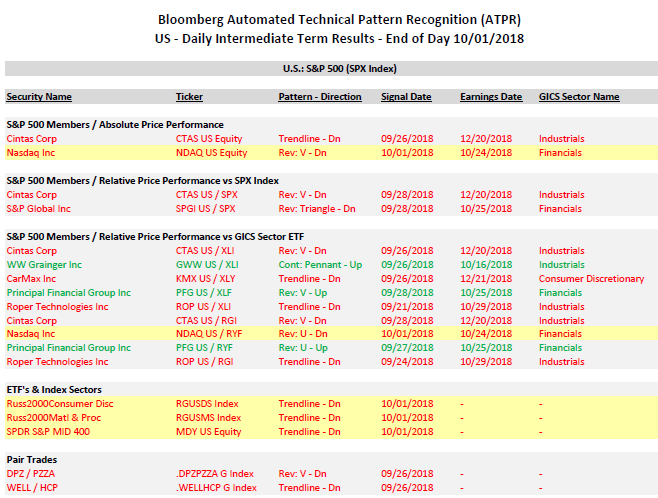Click the Rev: Triangle - Dn pattern cell
The image size is (658, 498).
(x=317, y=209)
